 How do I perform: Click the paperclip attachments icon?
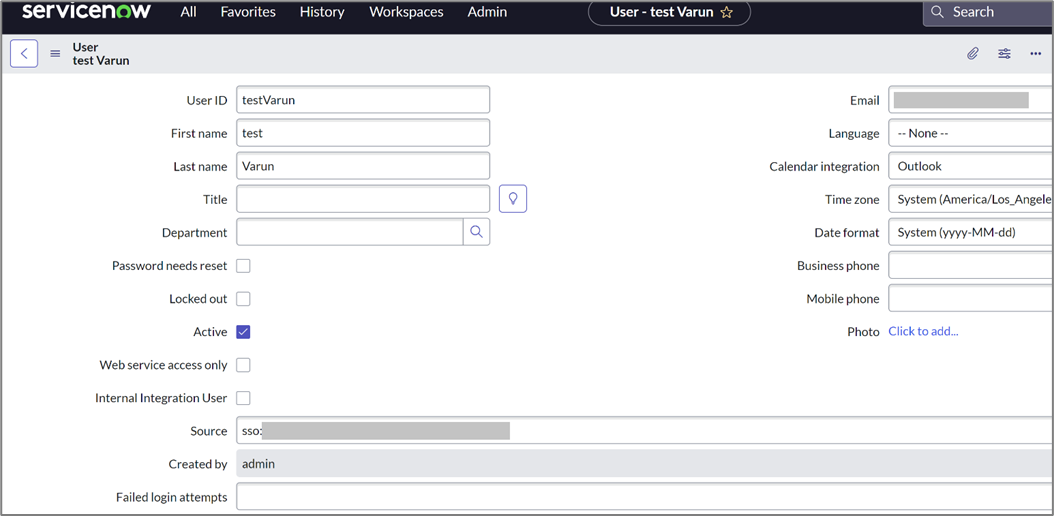pos(972,54)
